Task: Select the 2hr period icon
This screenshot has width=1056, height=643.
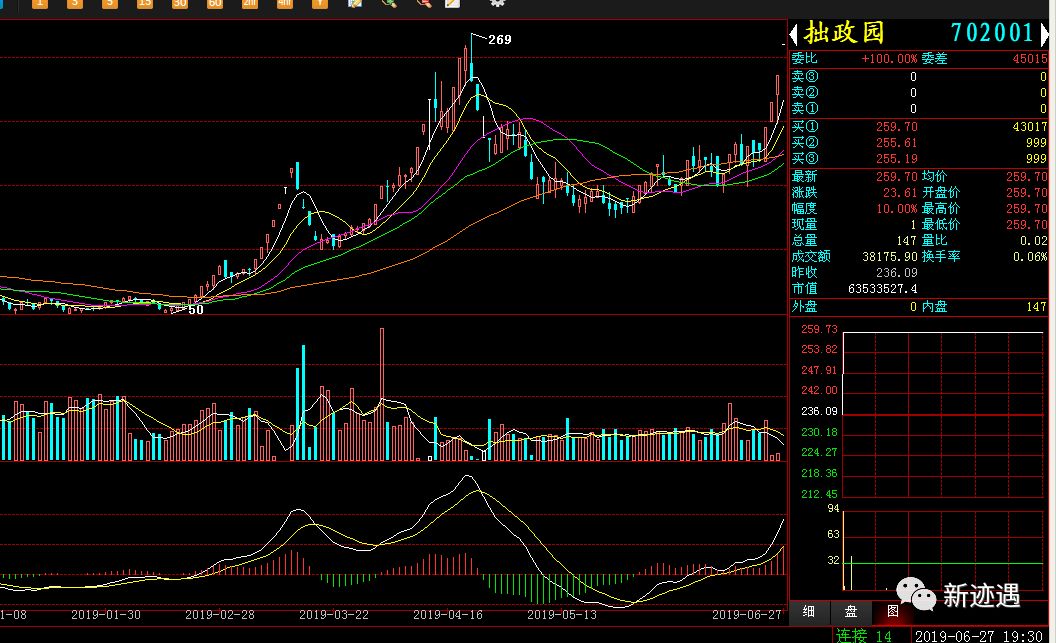Action: click(249, 3)
